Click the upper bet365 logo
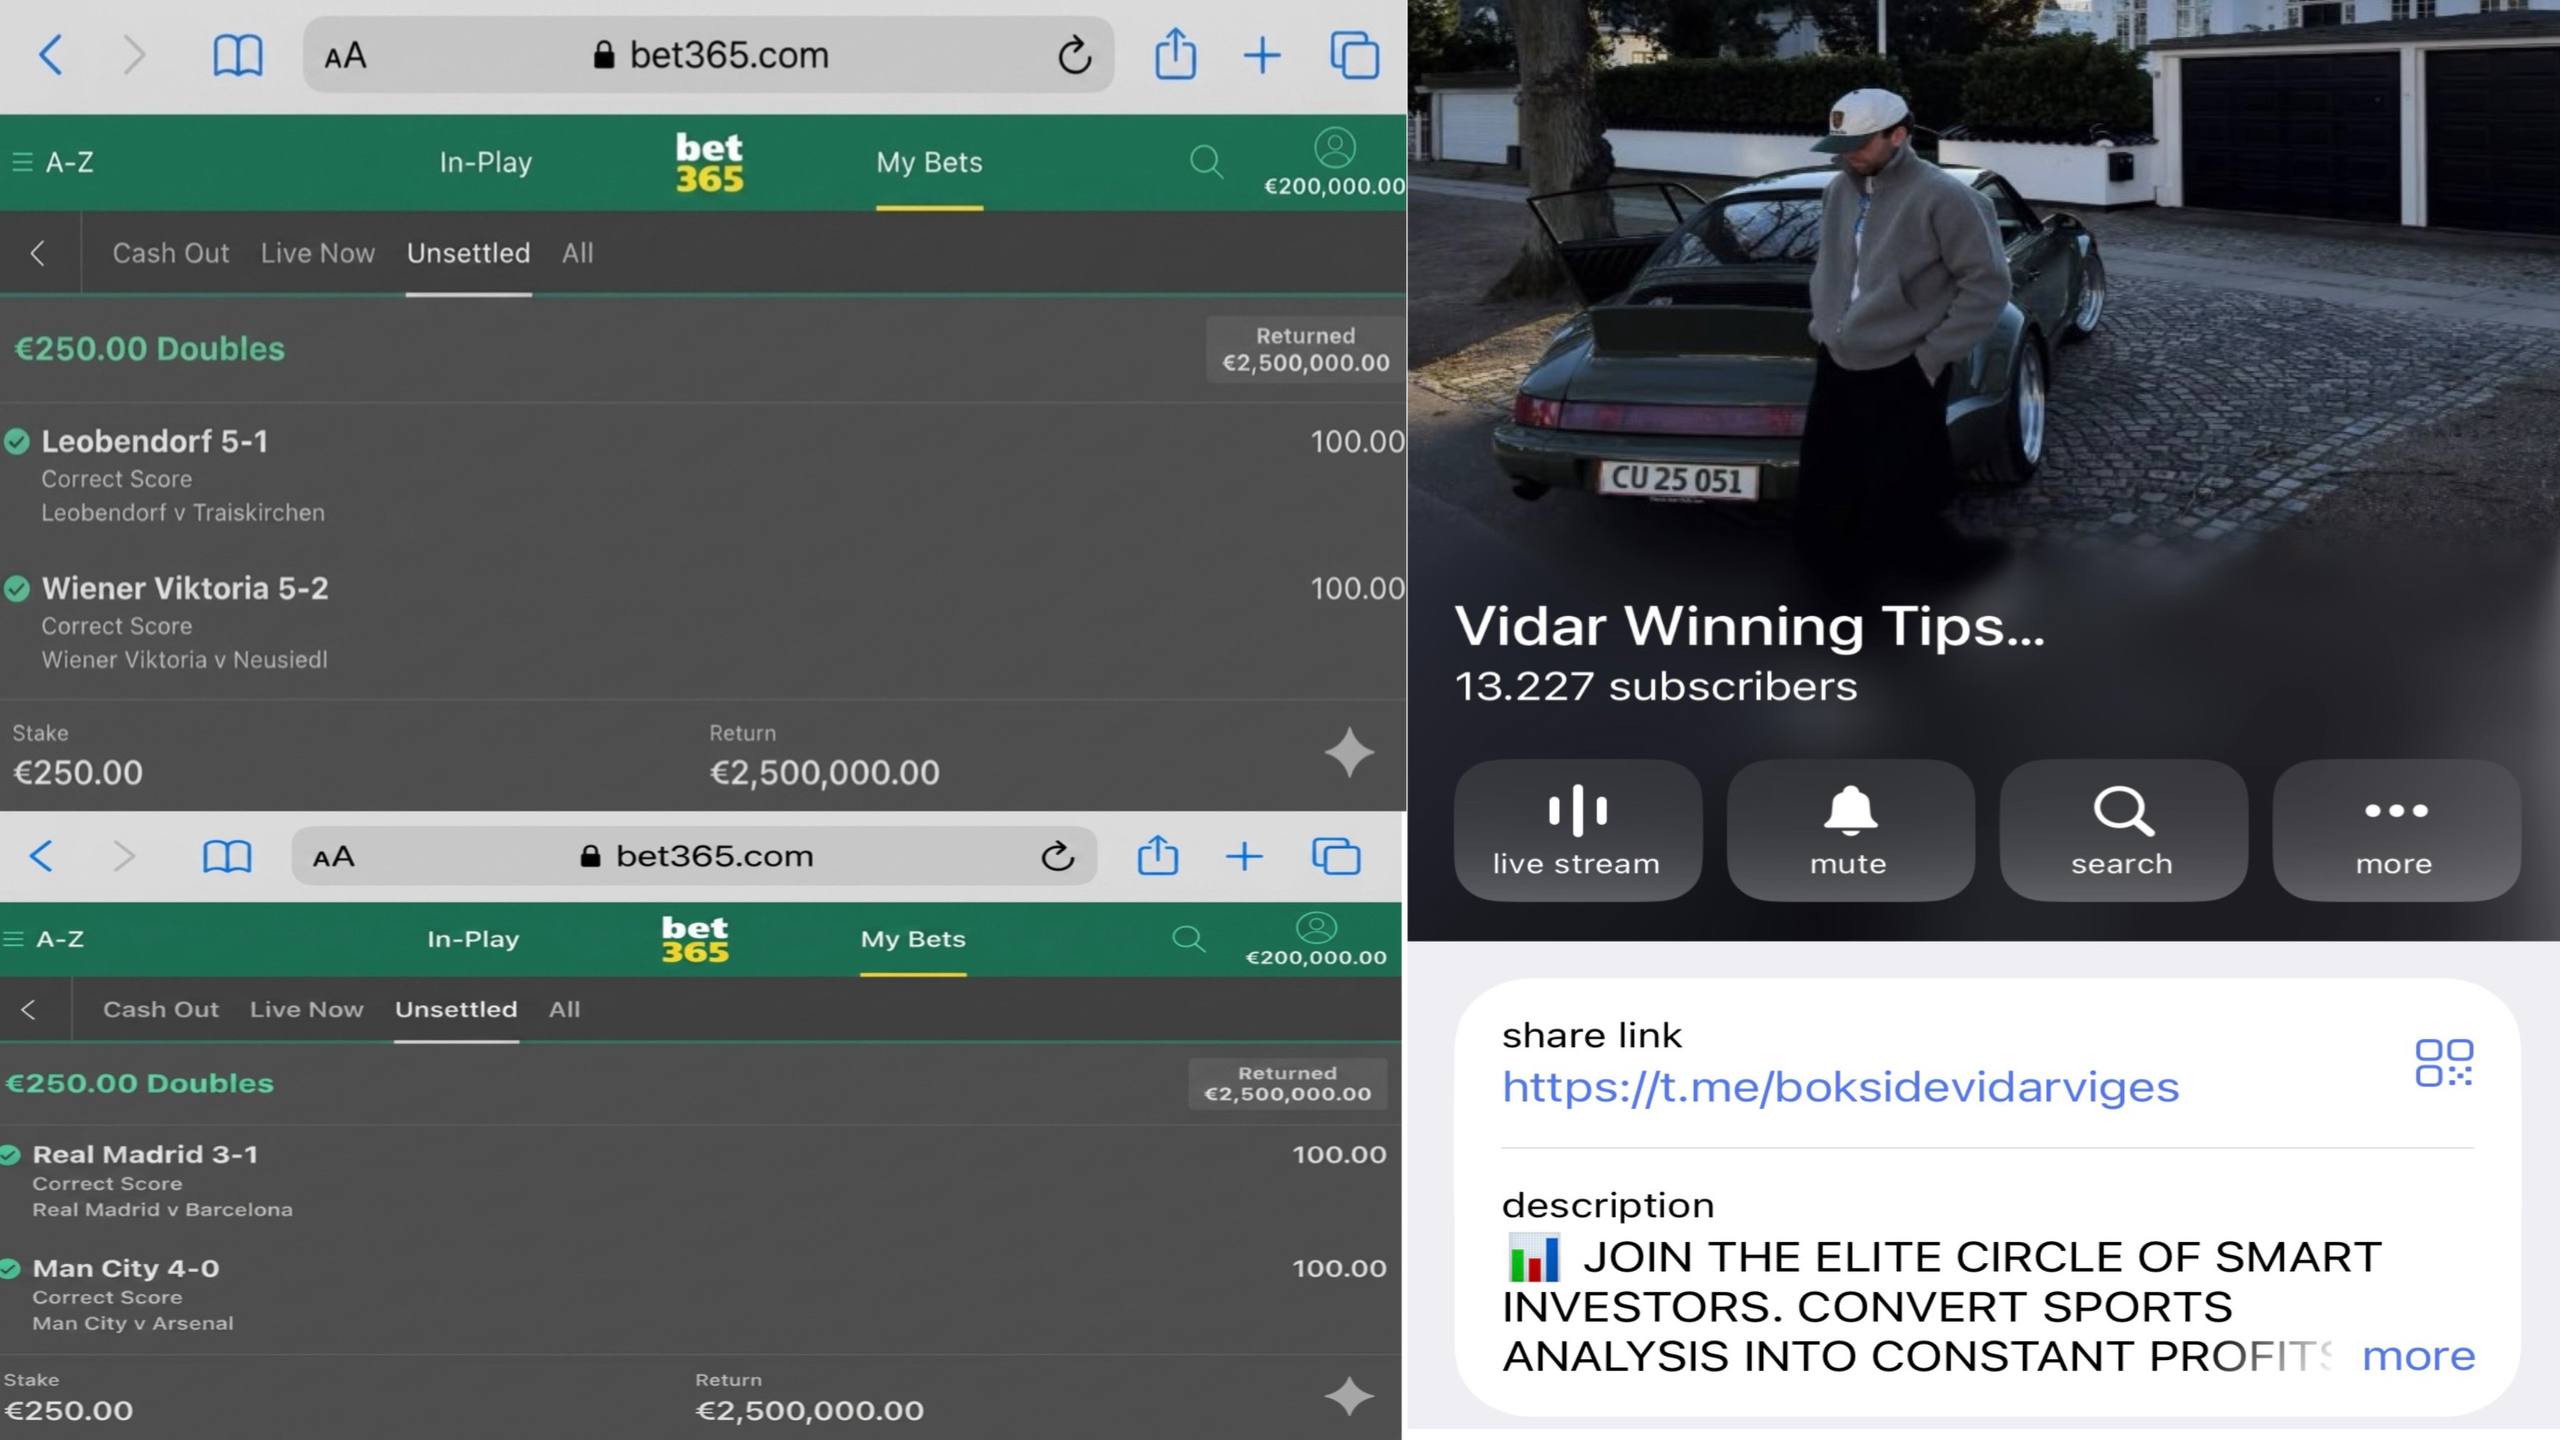This screenshot has height=1440, width=2560. tap(709, 162)
